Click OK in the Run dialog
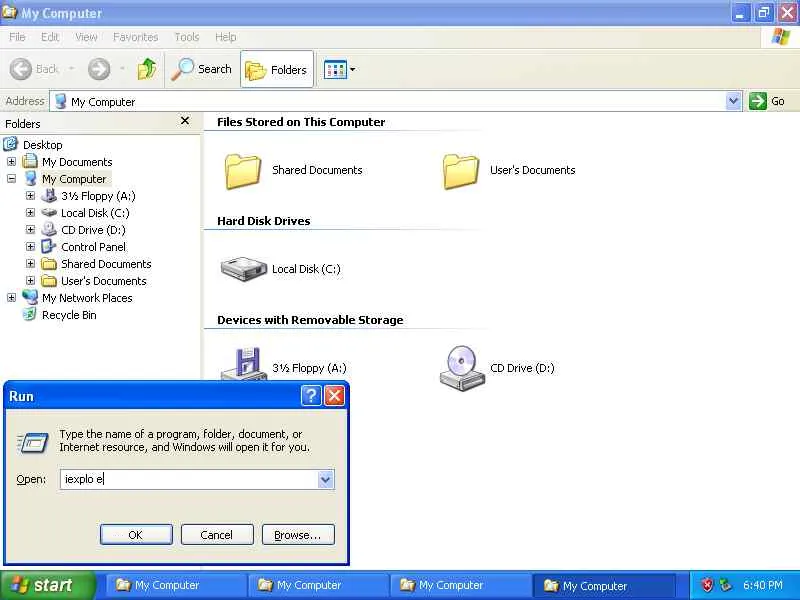The width and height of the screenshot is (800, 600). (136, 535)
